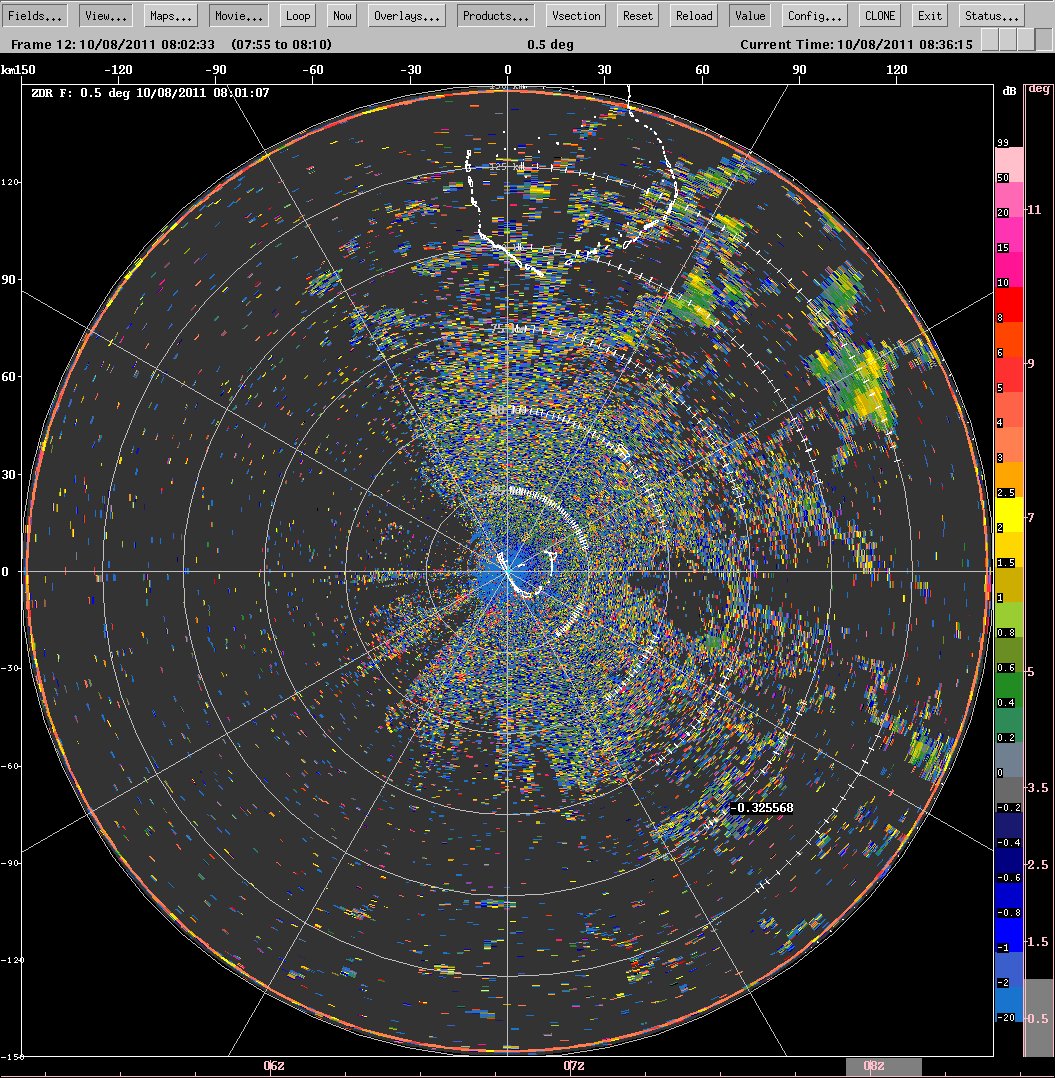This screenshot has width=1055, height=1078.
Task: Open the Status... window
Action: pos(991,16)
